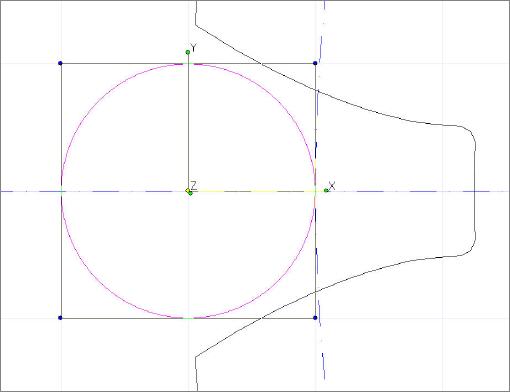Select the rectangle's bottom edge line
510x392 pixels.
tap(120, 318)
